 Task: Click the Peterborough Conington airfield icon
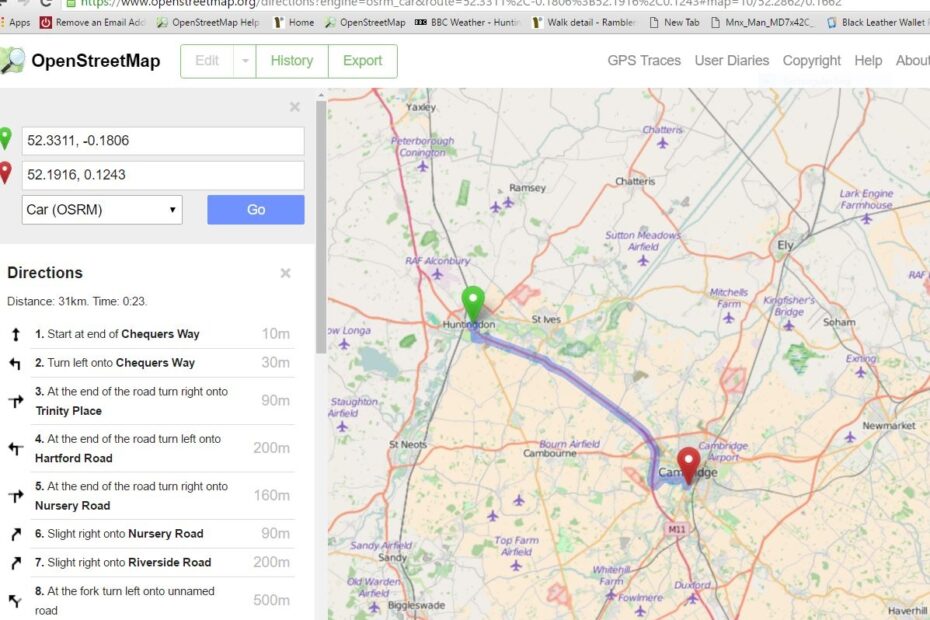[422, 166]
